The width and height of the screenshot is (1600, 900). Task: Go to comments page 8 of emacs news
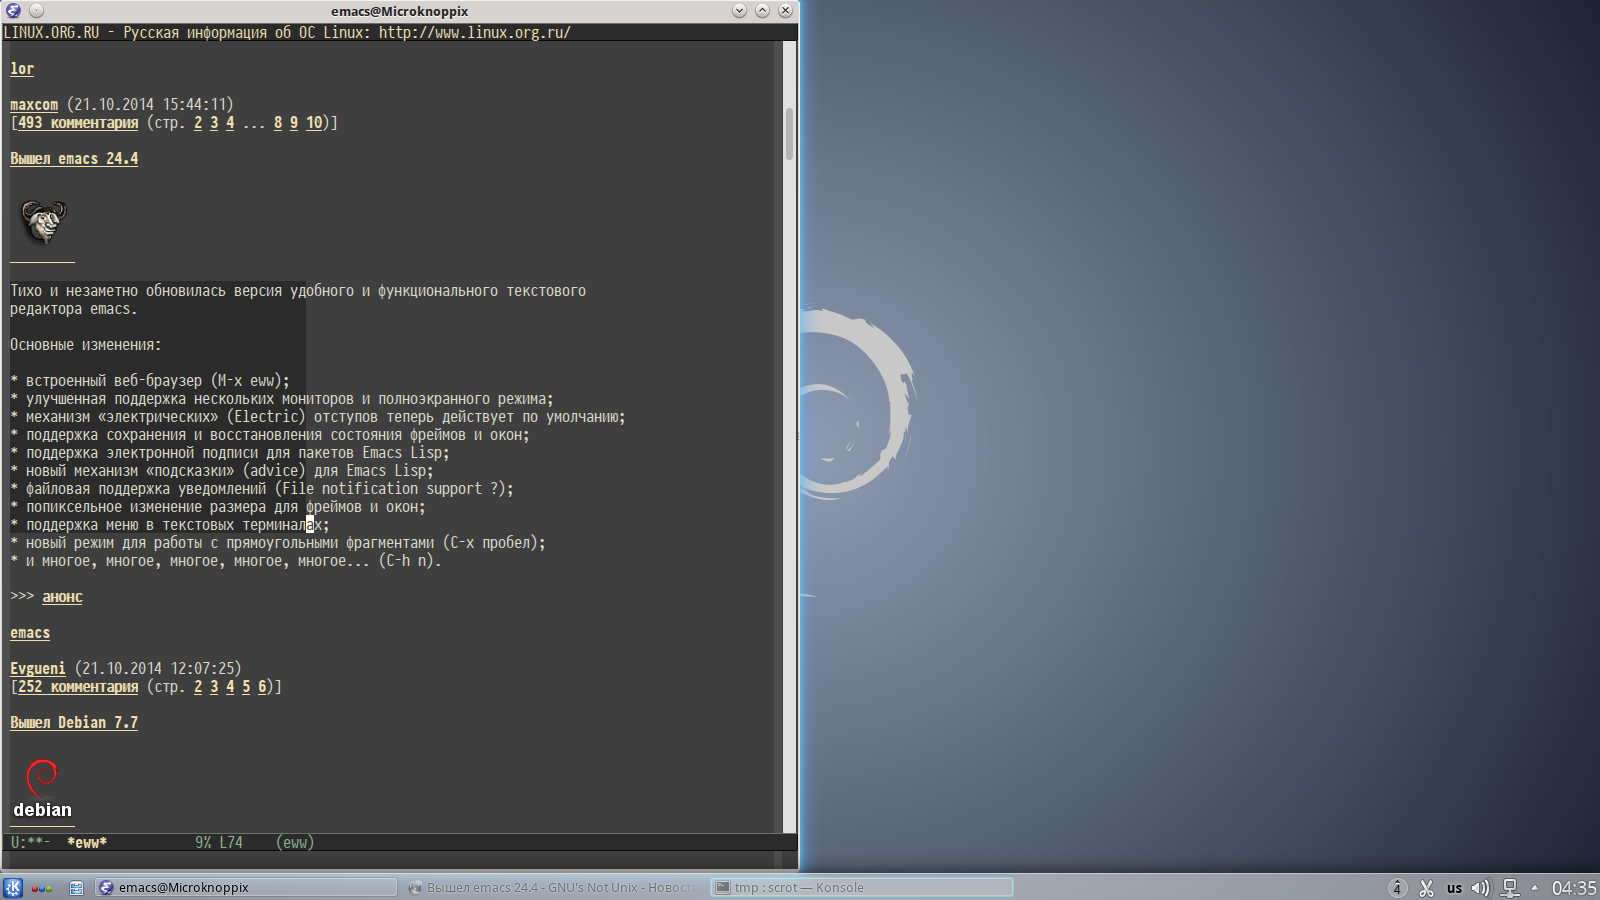278,122
